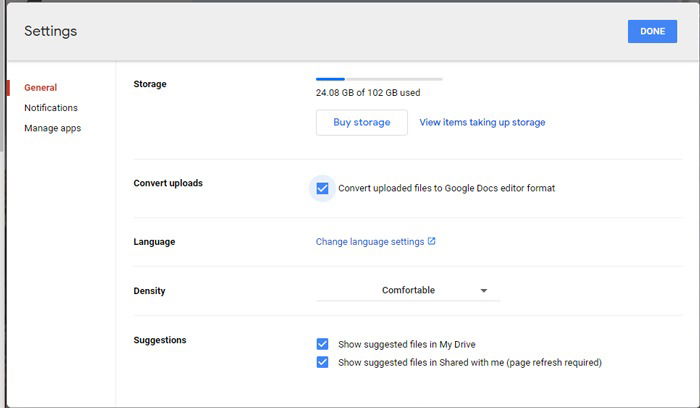Click the storage usage progress bar

point(379,79)
